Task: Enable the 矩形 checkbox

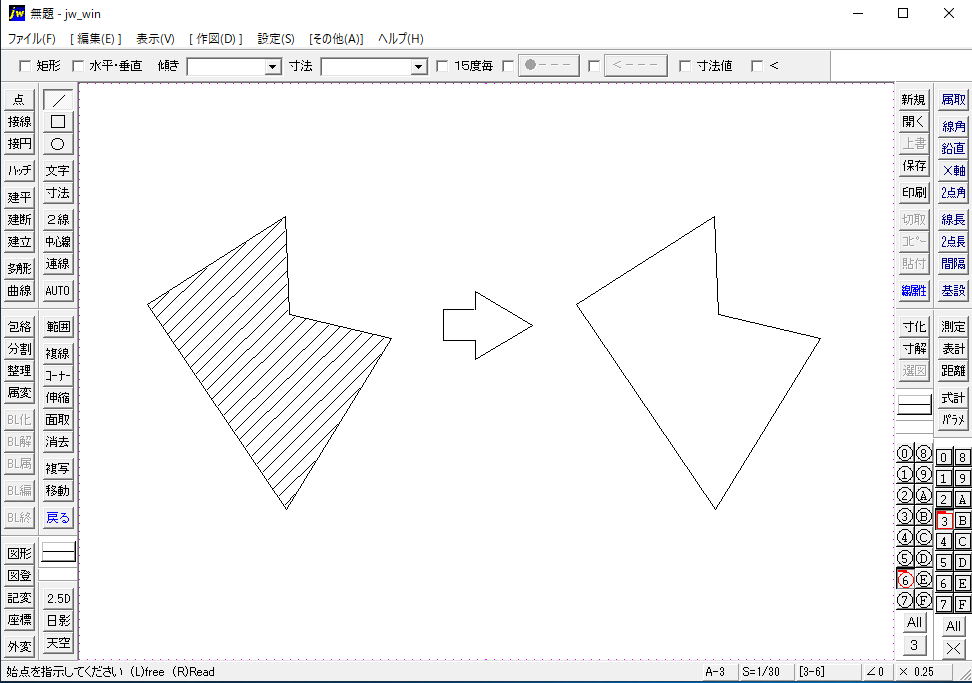Action: 25,66
